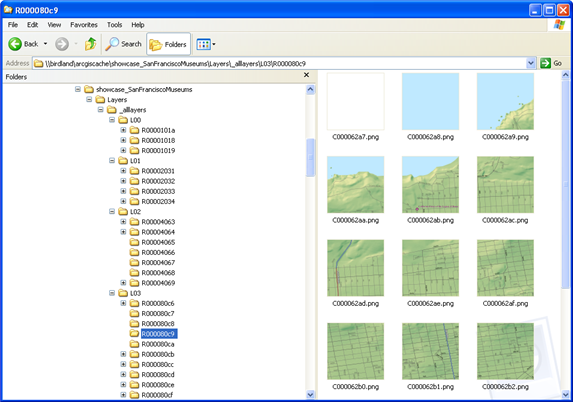Image resolution: width=573 pixels, height=402 pixels.
Task: Click the Forward arrow icon
Action: [x=62, y=44]
